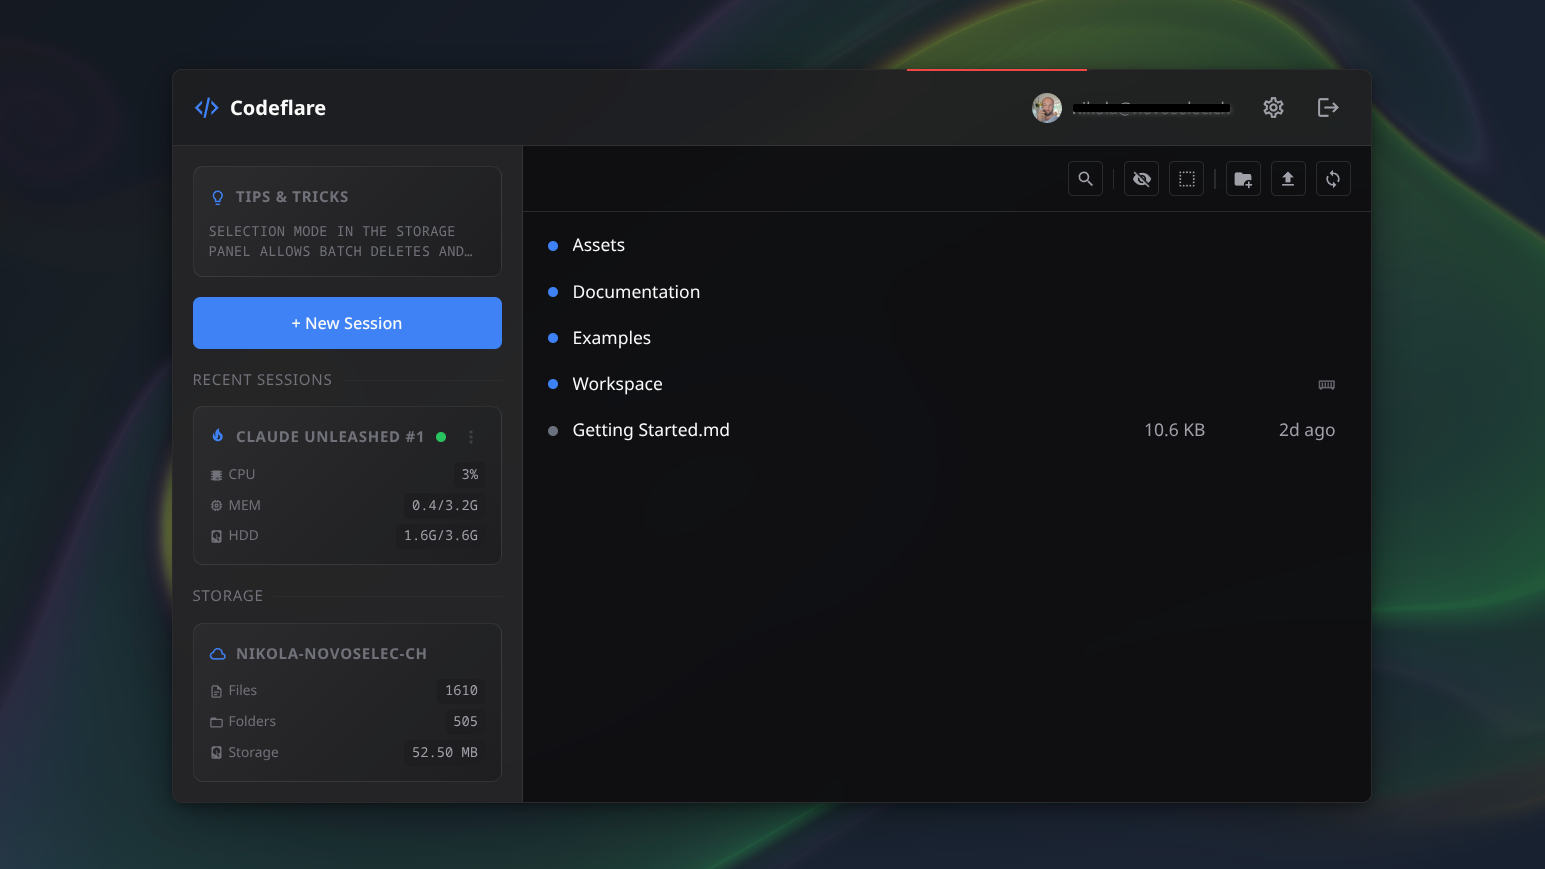Open settings via the gear icon
This screenshot has width=1545, height=869.
pyautogui.click(x=1273, y=107)
